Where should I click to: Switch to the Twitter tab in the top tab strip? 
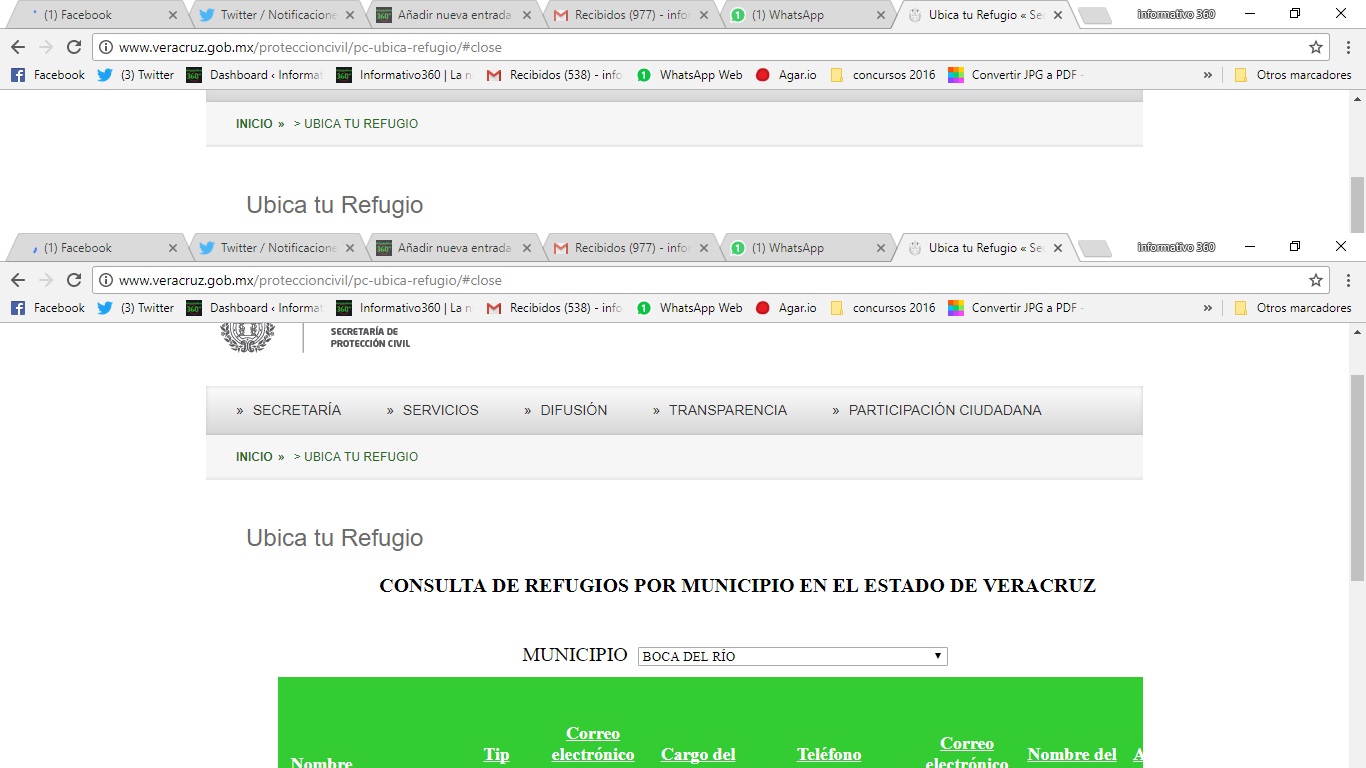pos(270,15)
